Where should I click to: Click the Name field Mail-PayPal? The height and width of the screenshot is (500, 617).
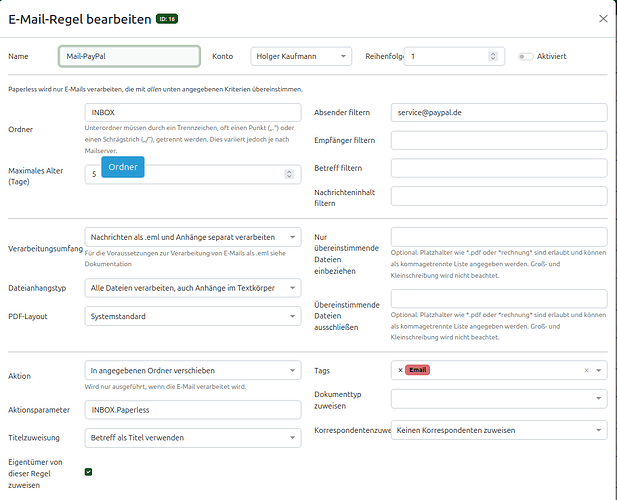129,57
